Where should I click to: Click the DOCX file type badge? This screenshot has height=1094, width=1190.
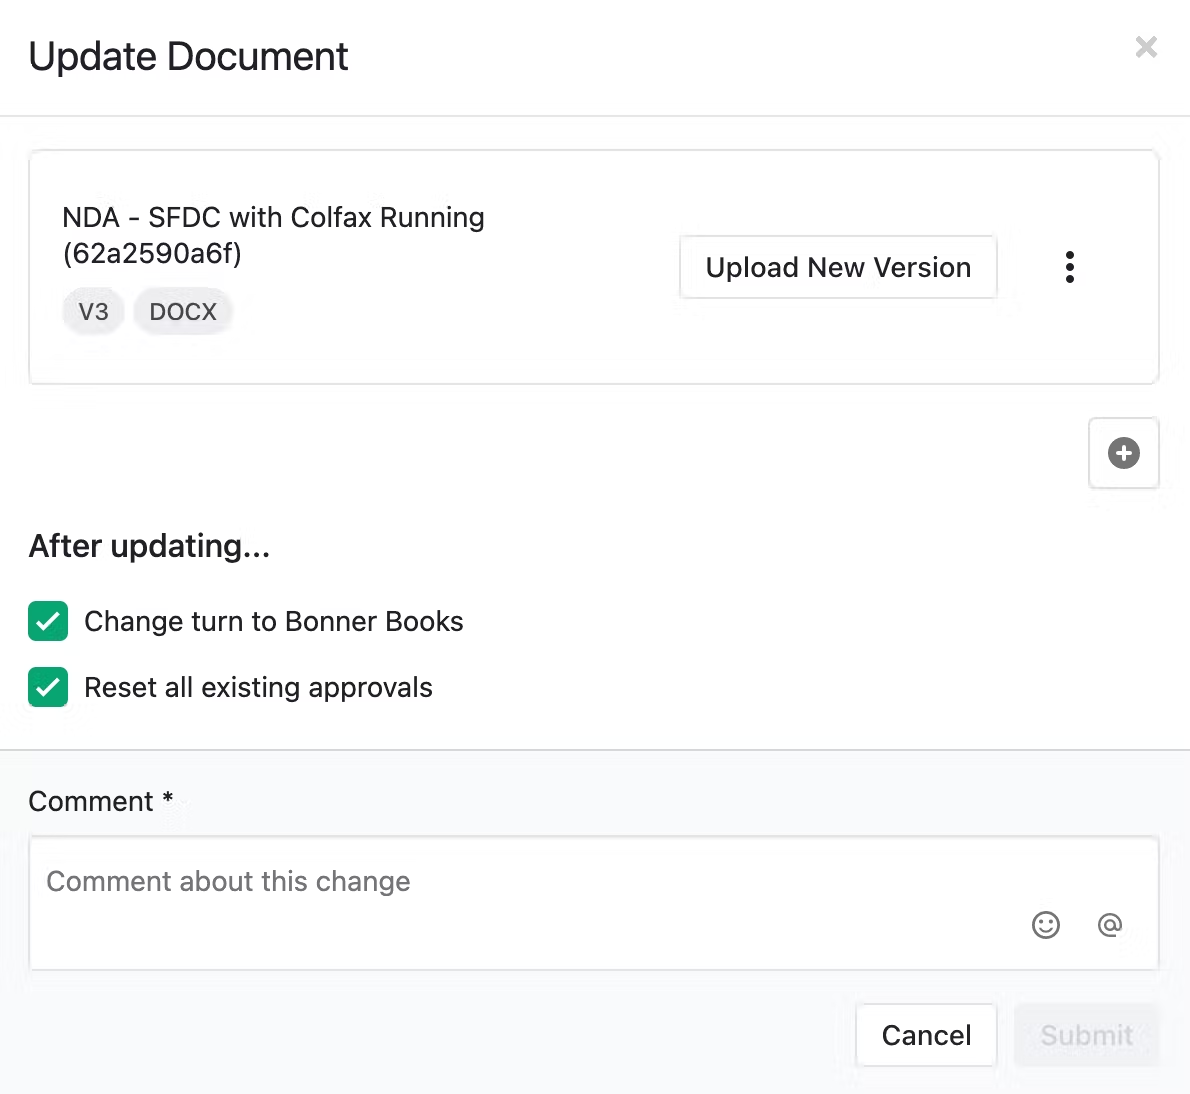[x=183, y=312]
